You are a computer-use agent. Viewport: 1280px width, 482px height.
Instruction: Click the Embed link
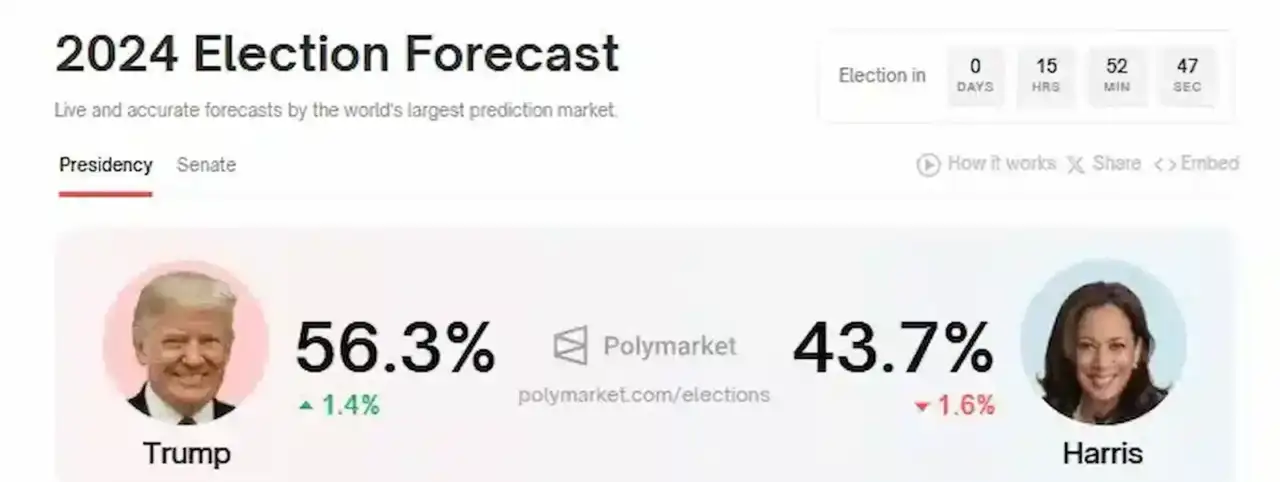(x=1209, y=164)
